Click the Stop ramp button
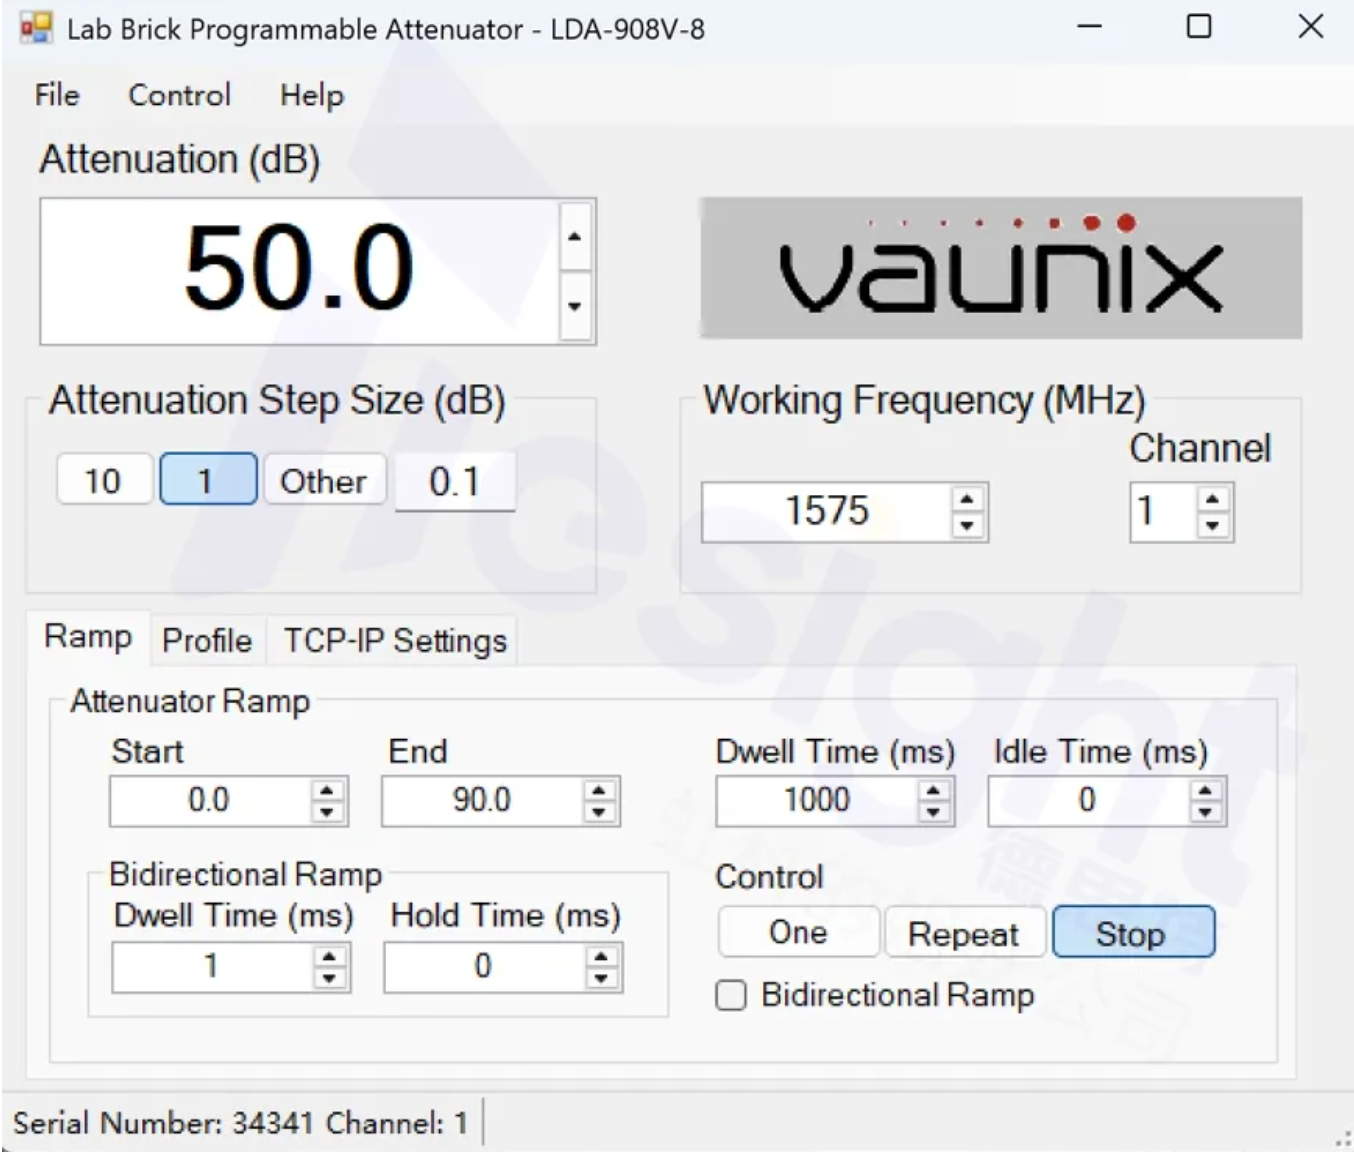 click(x=1133, y=933)
